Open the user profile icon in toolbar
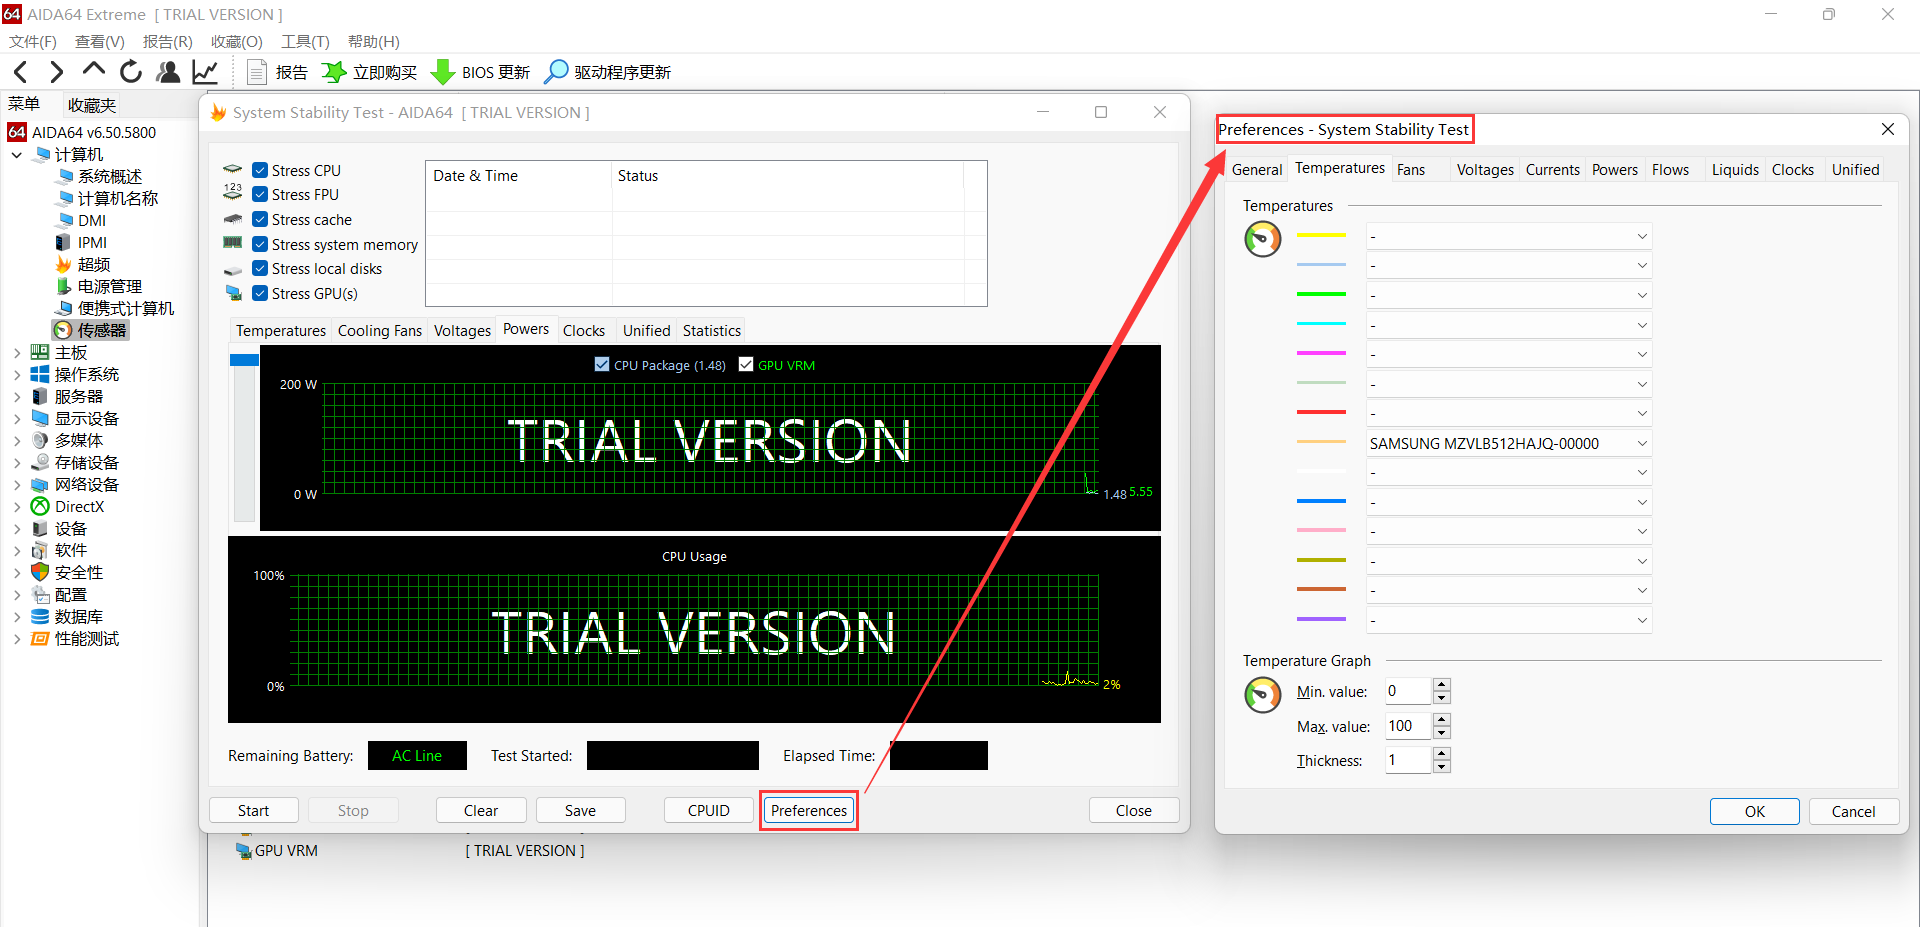Image resolution: width=1920 pixels, height=927 pixels. 169,72
